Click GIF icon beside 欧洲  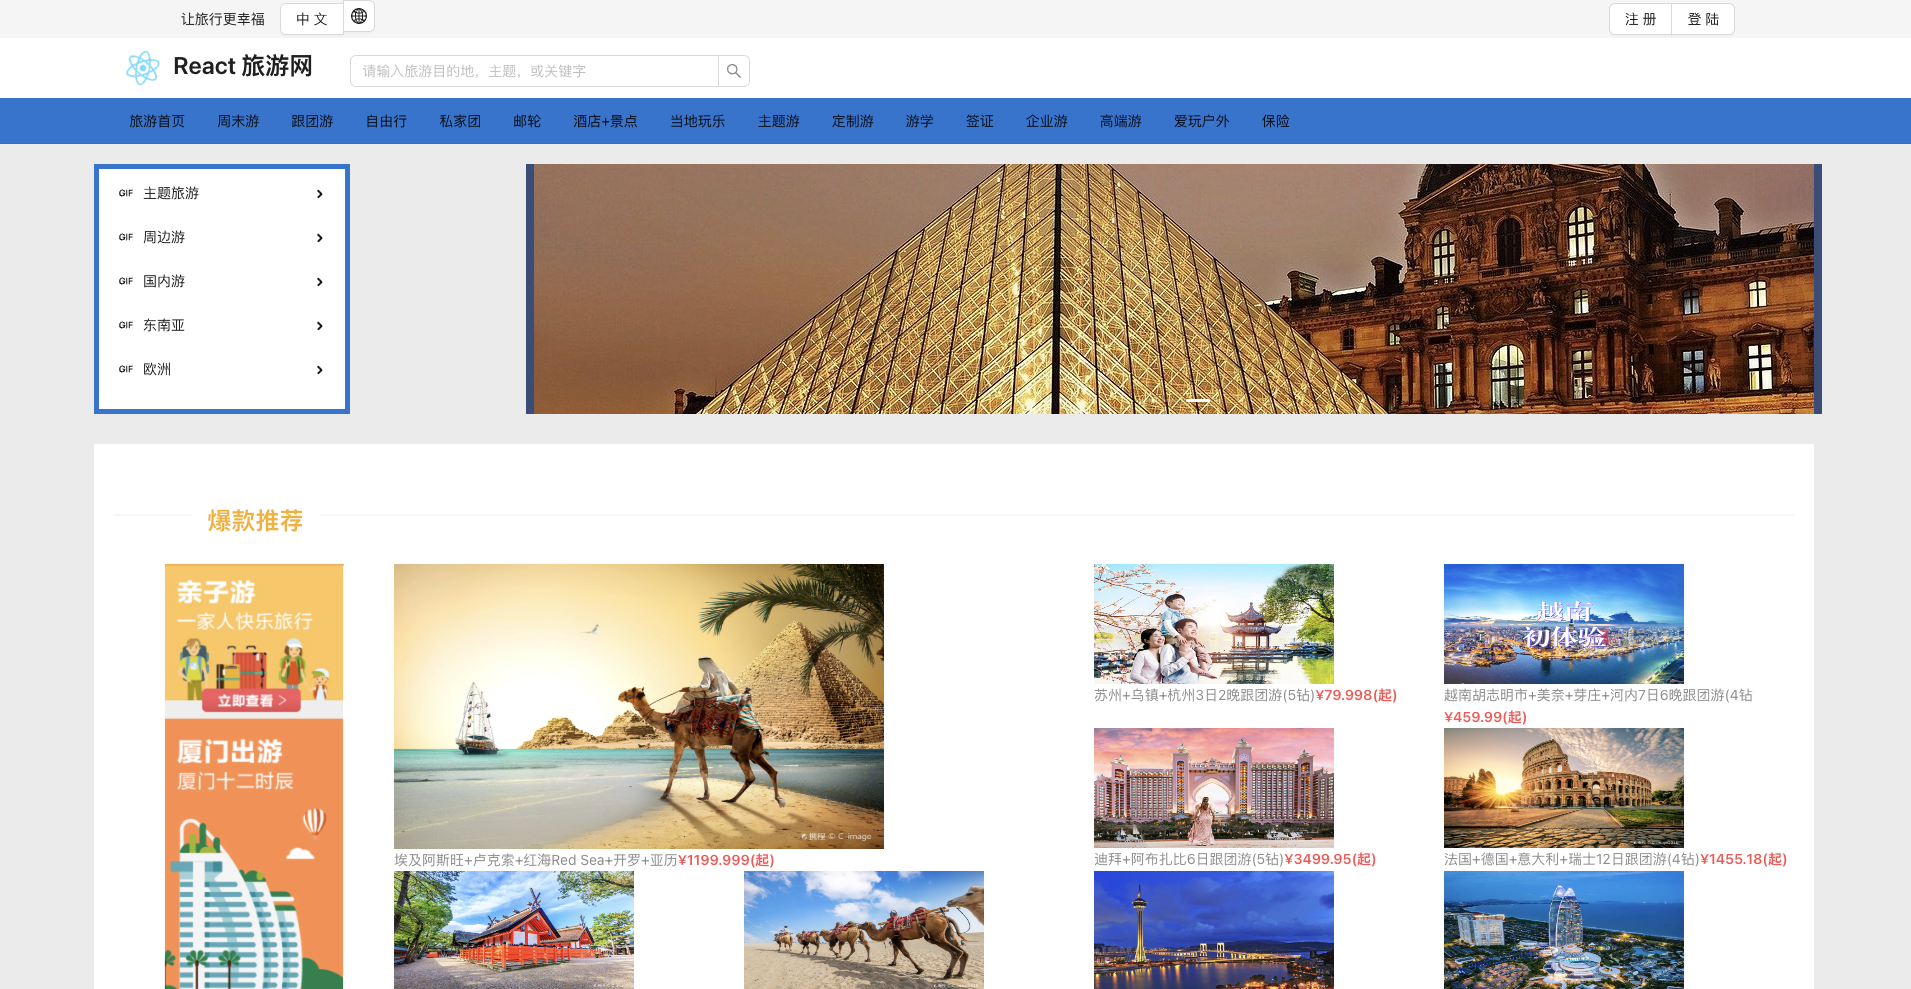coord(126,369)
